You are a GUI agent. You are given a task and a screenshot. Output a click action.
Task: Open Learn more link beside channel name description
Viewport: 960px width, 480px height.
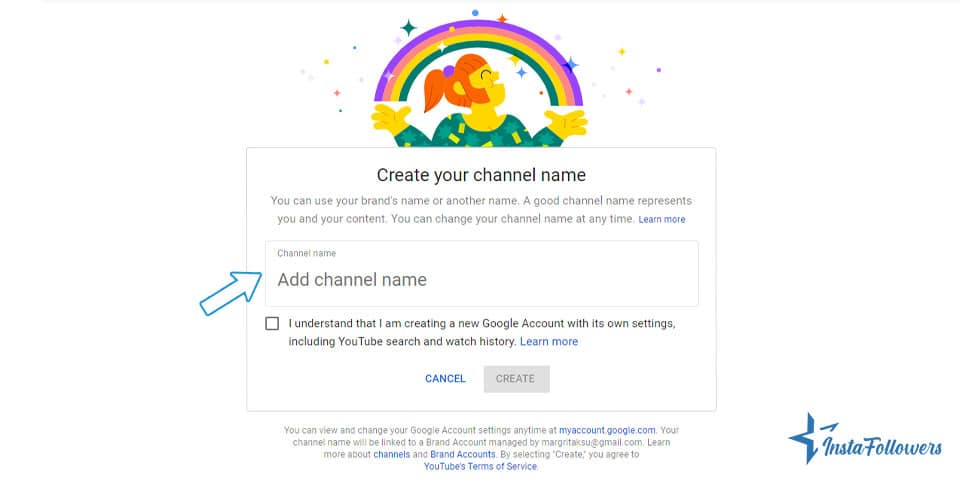pyautogui.click(x=662, y=219)
